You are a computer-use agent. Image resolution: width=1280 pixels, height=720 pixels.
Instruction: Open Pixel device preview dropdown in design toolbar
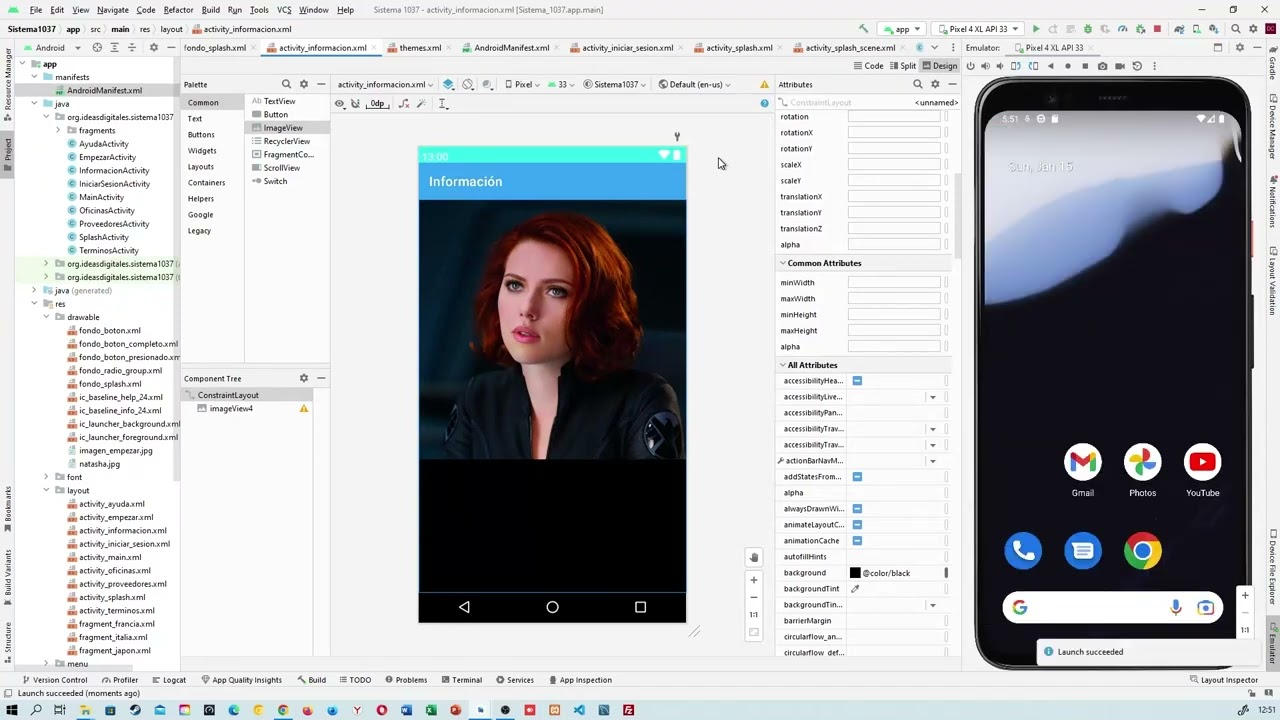click(524, 84)
